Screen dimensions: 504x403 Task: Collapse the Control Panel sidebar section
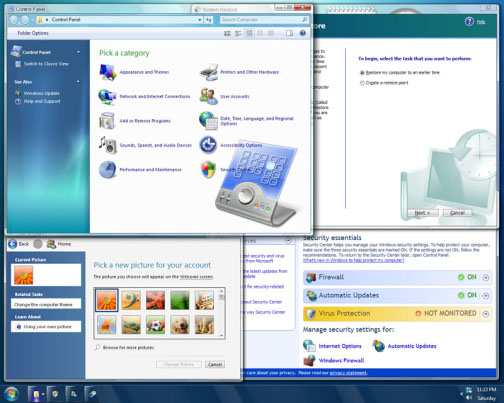click(79, 52)
